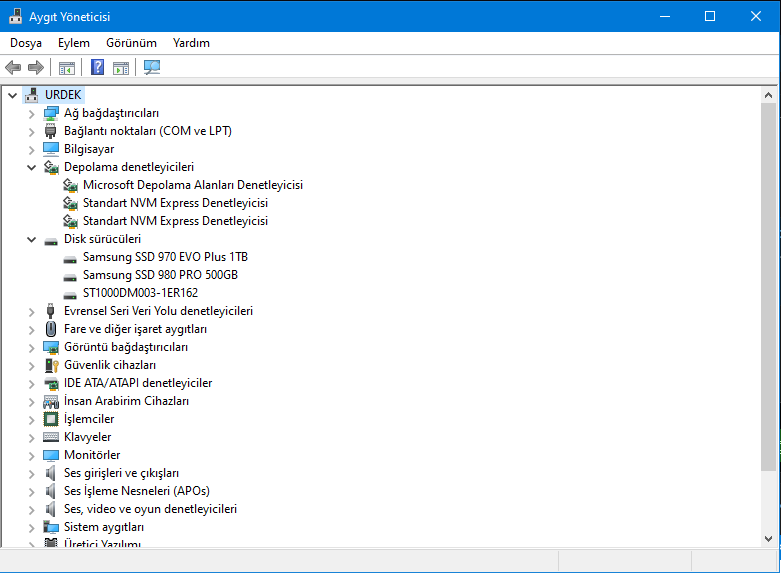The width and height of the screenshot is (781, 573).
Task: Open the Help toolbar icon with question mark
Action: click(98, 67)
